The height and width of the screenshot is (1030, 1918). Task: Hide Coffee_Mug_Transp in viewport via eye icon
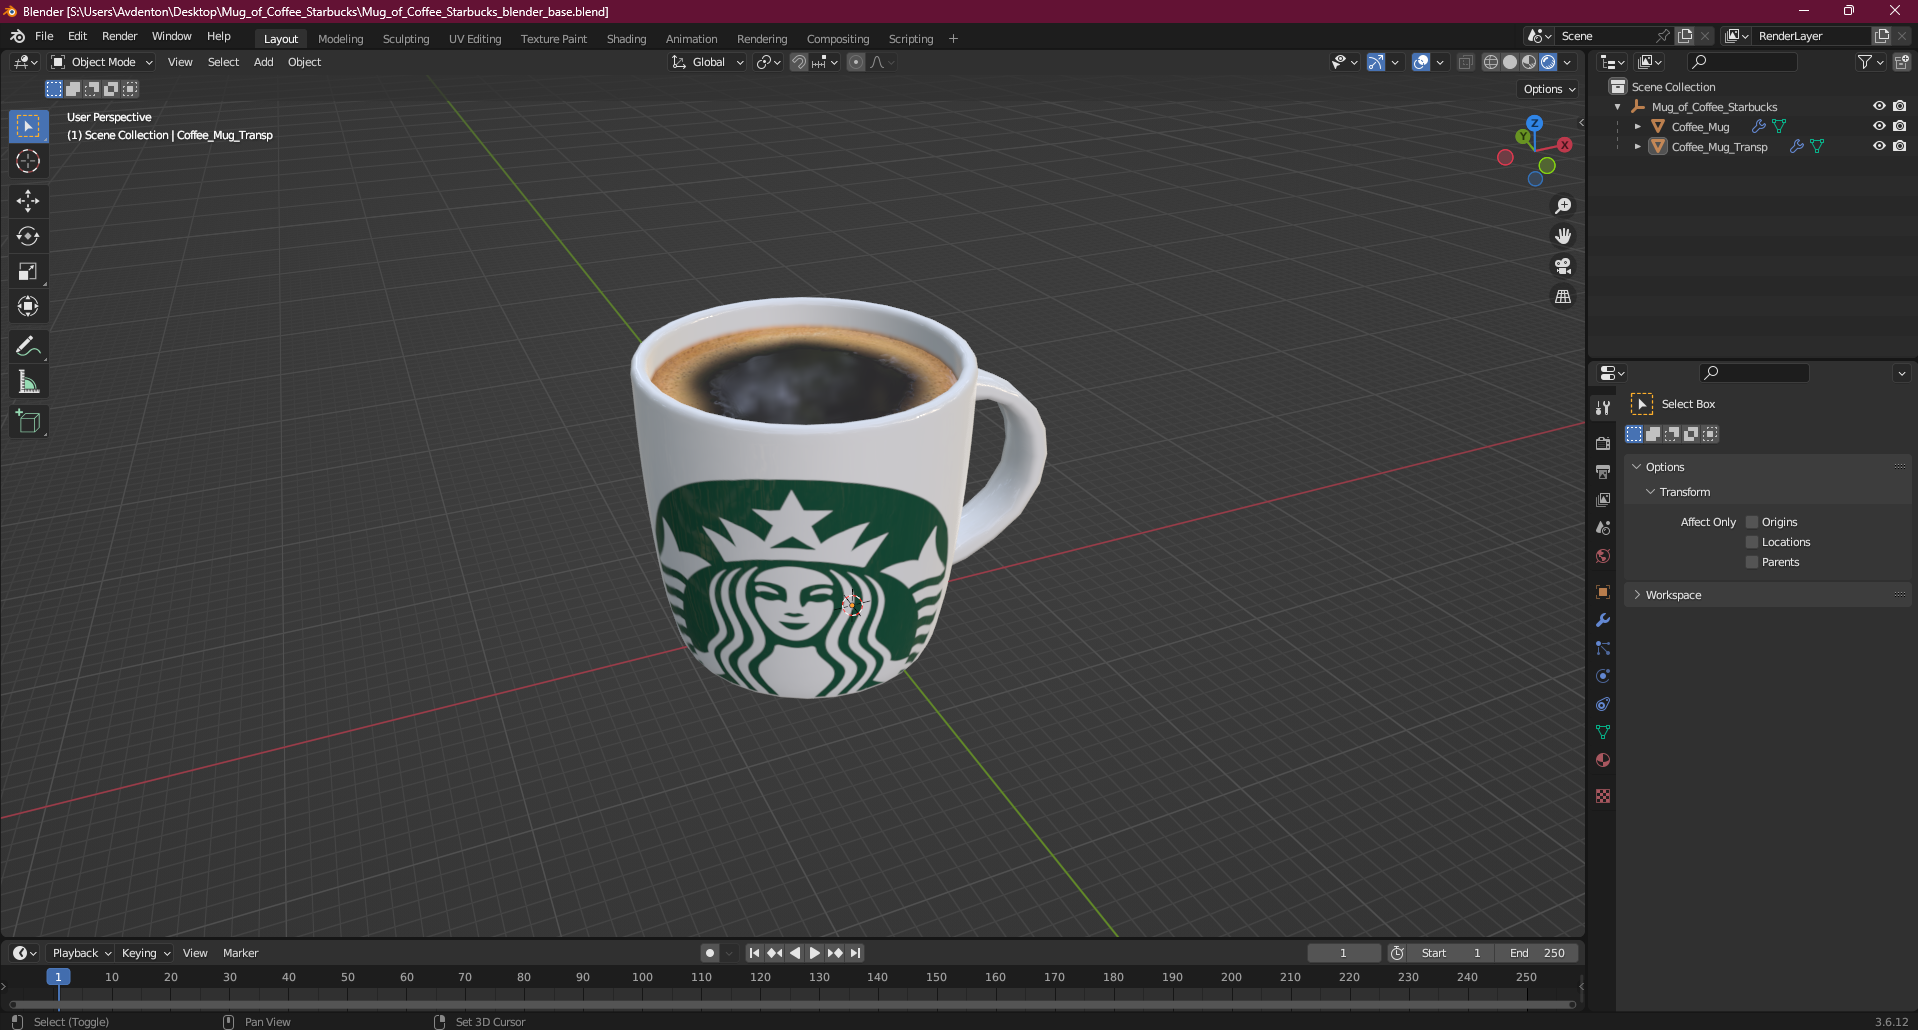point(1879,146)
